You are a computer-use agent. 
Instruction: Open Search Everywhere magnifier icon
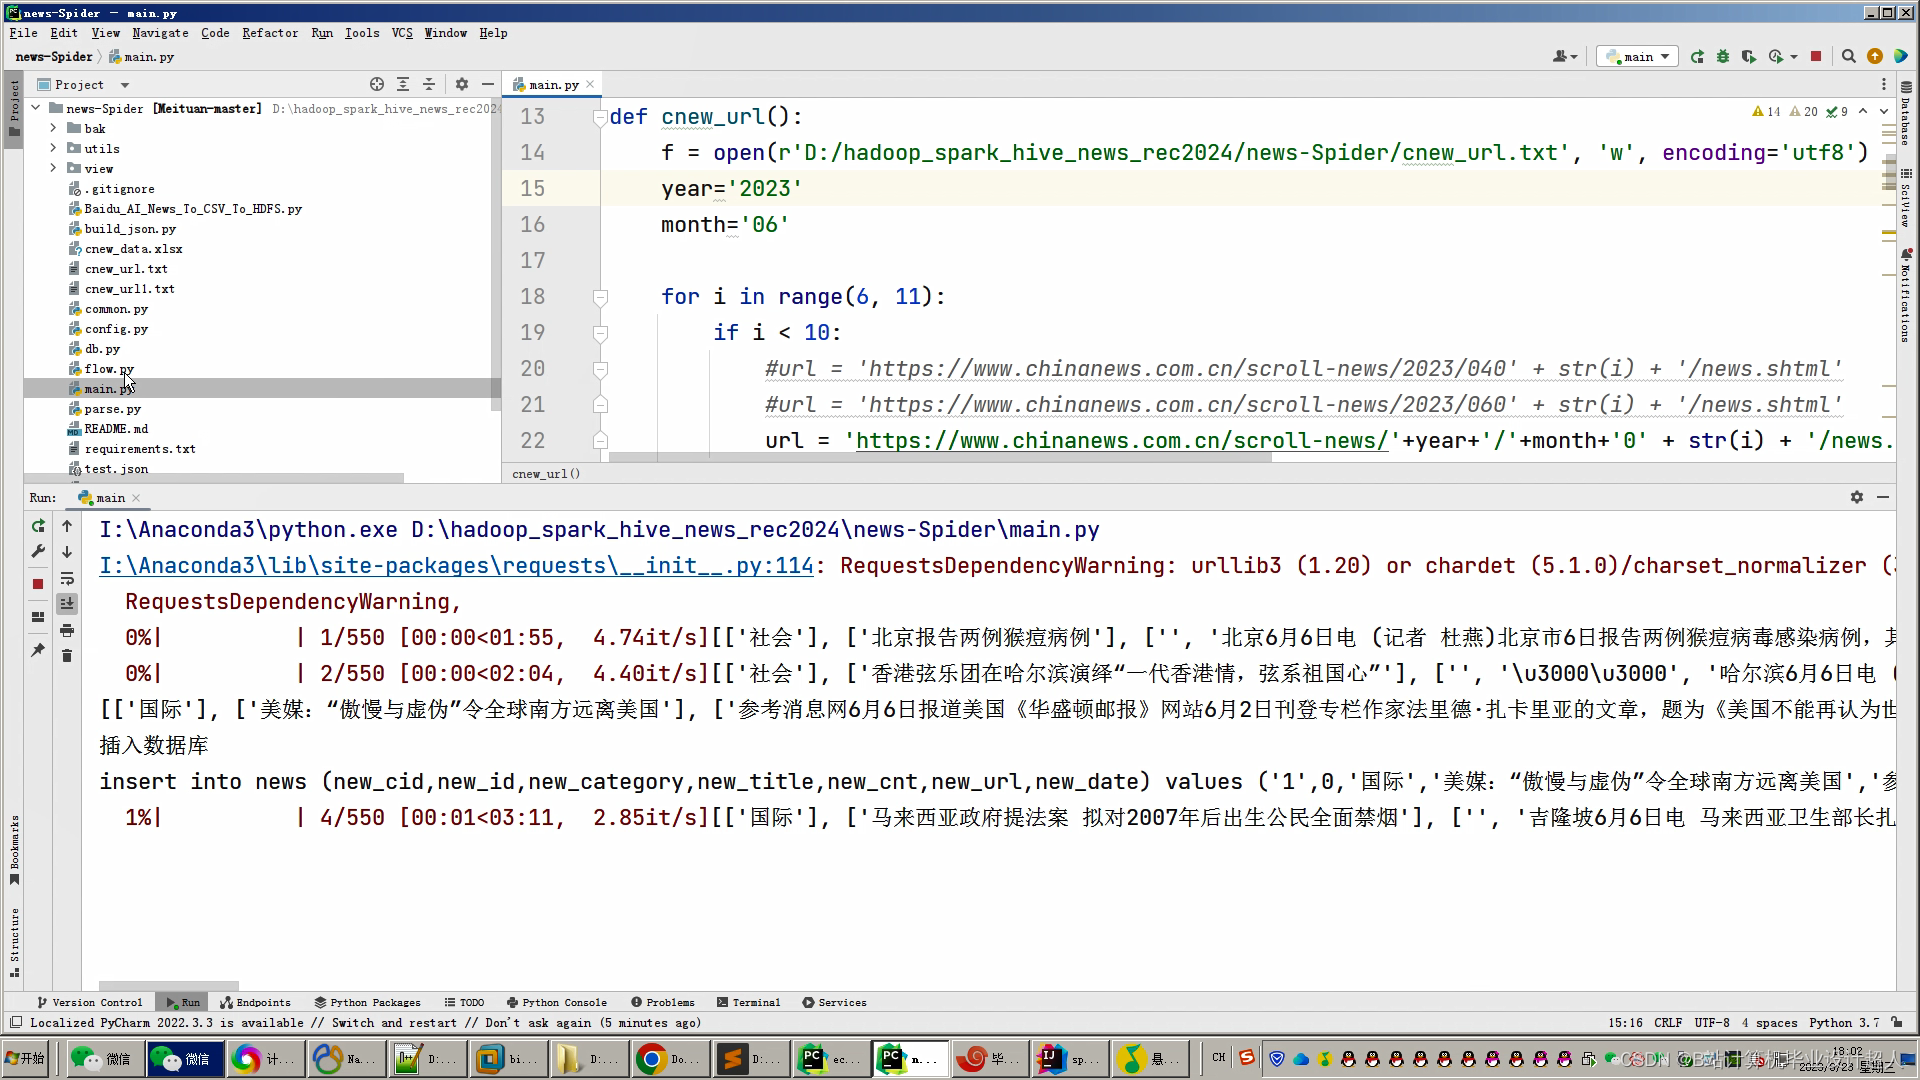tap(1849, 57)
